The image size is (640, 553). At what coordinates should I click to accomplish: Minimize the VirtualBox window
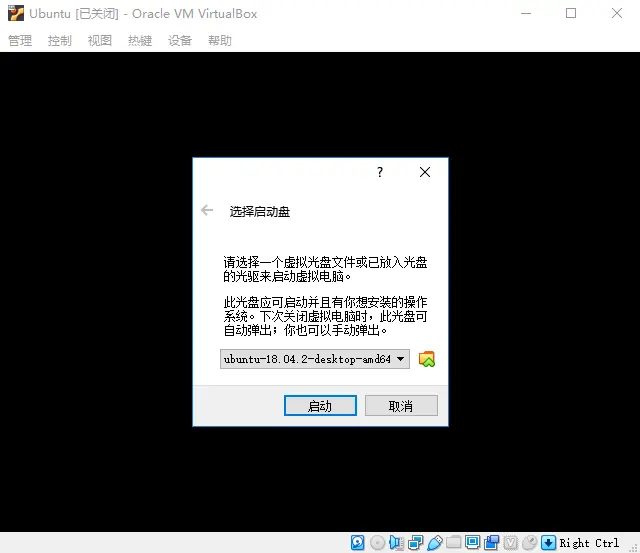[526, 13]
